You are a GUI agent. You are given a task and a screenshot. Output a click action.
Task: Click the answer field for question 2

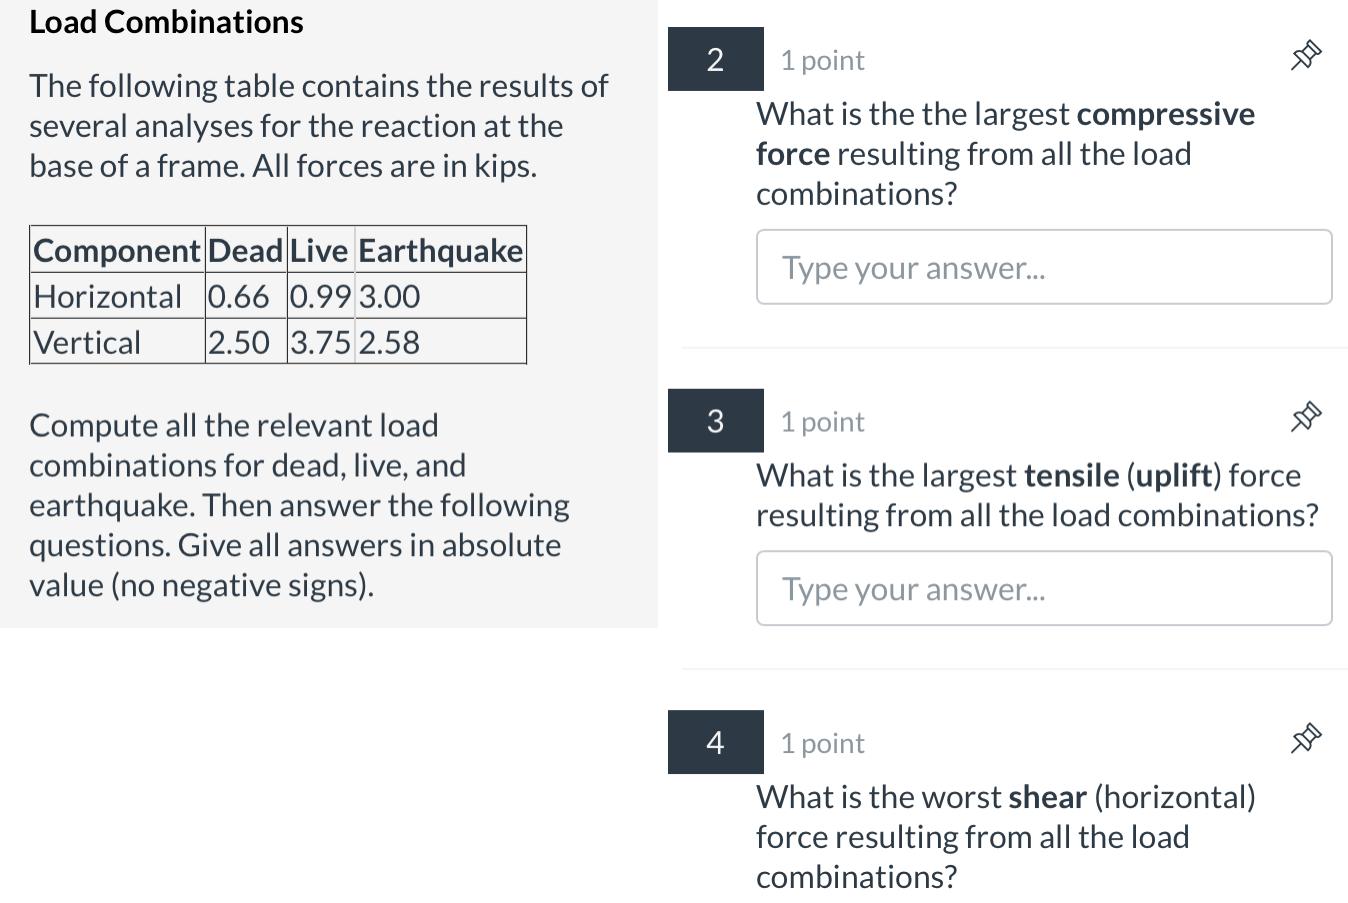tap(1044, 266)
